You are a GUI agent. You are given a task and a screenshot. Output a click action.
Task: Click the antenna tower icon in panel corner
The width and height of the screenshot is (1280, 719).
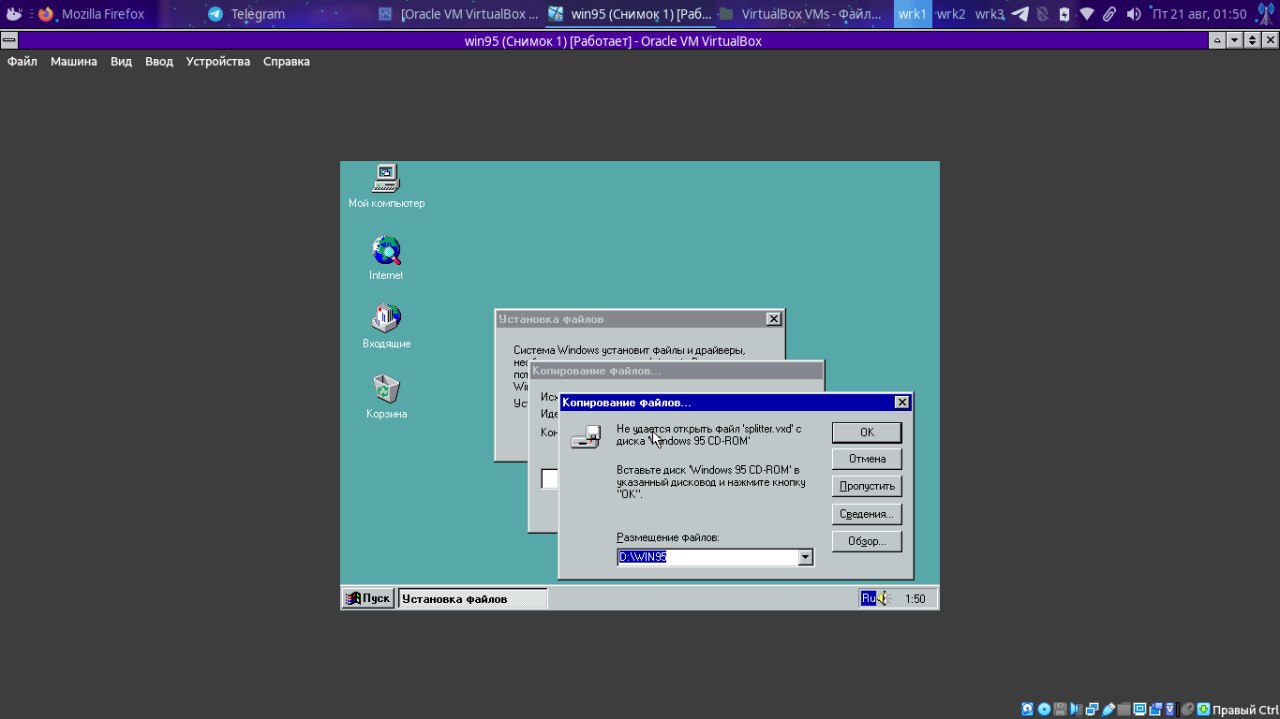[1266, 14]
